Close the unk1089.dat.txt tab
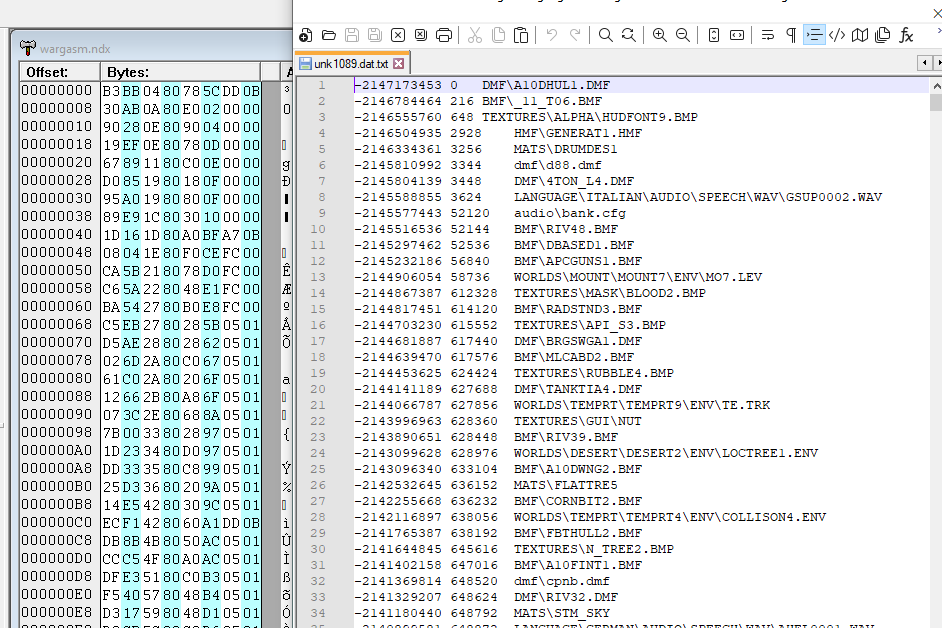The image size is (942, 628). click(399, 64)
